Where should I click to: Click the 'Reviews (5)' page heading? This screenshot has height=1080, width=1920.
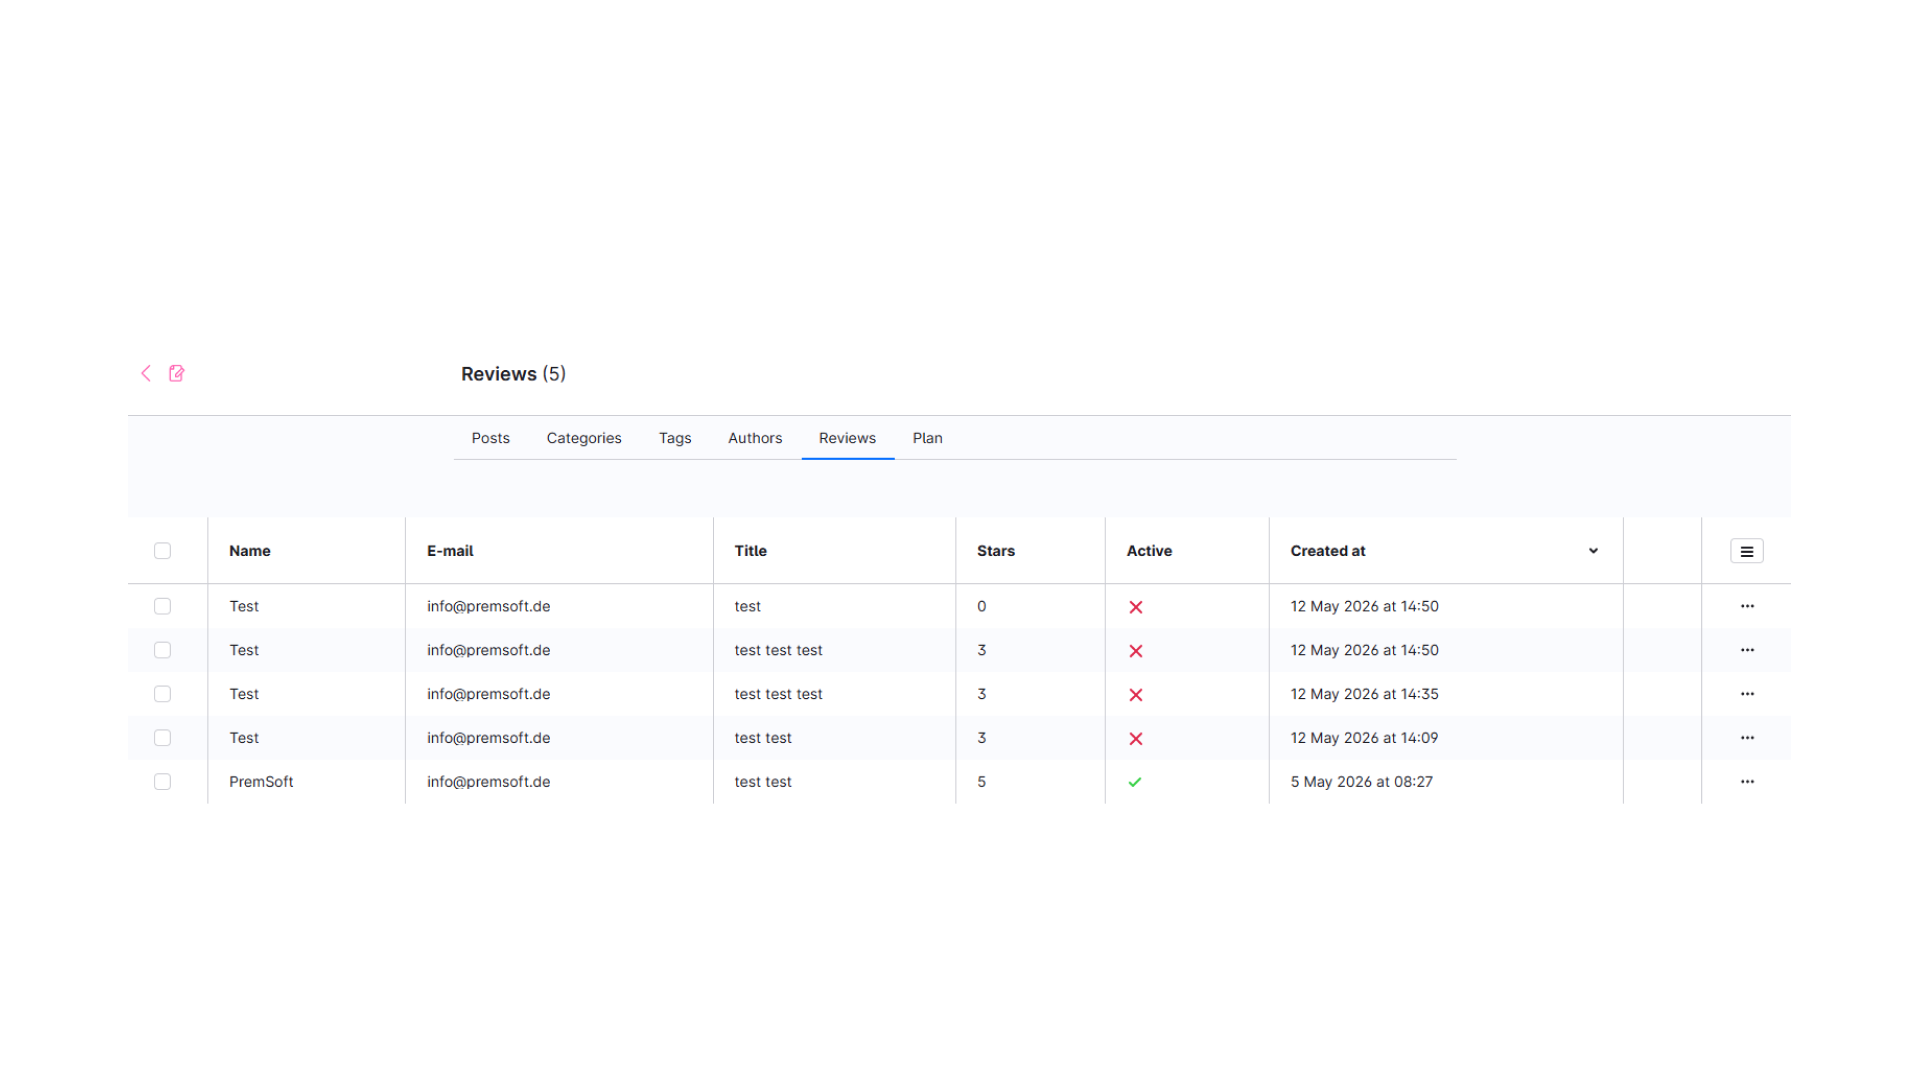pyautogui.click(x=513, y=374)
